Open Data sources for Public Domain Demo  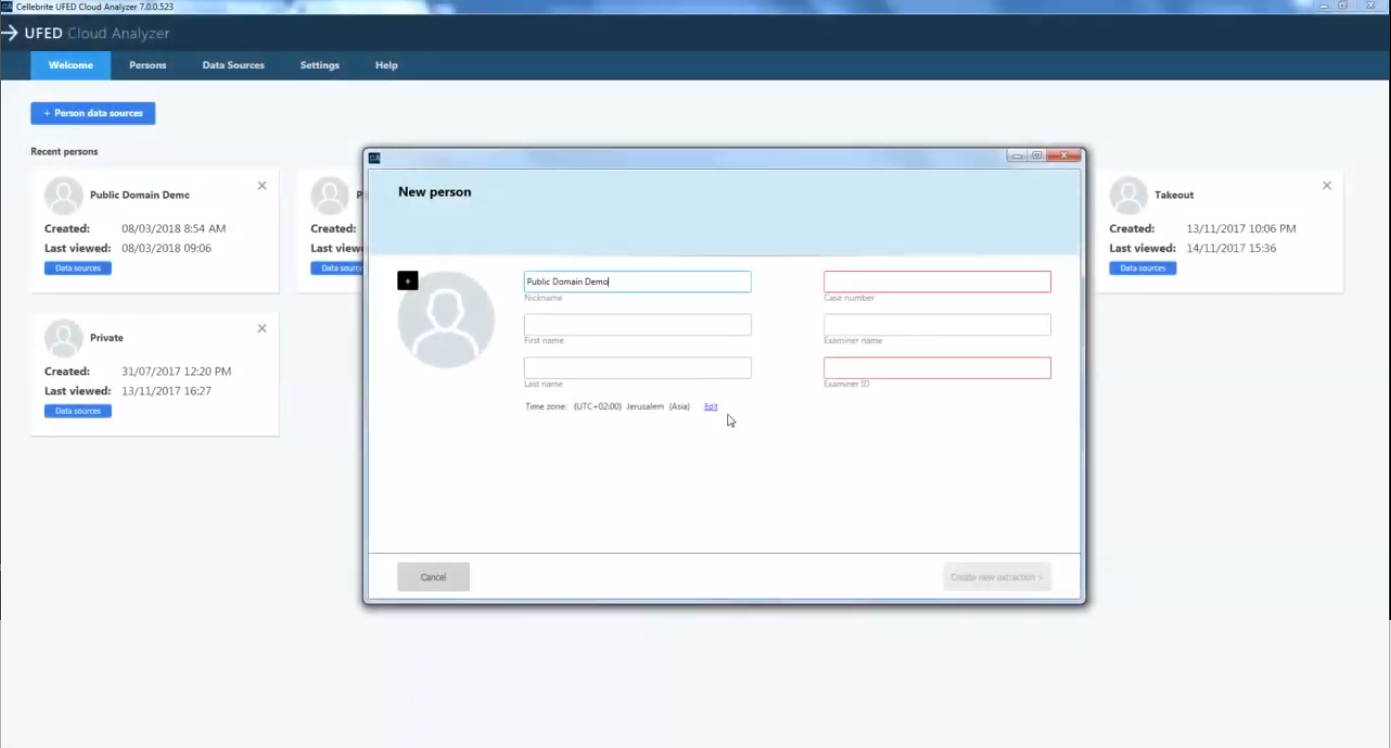click(78, 268)
